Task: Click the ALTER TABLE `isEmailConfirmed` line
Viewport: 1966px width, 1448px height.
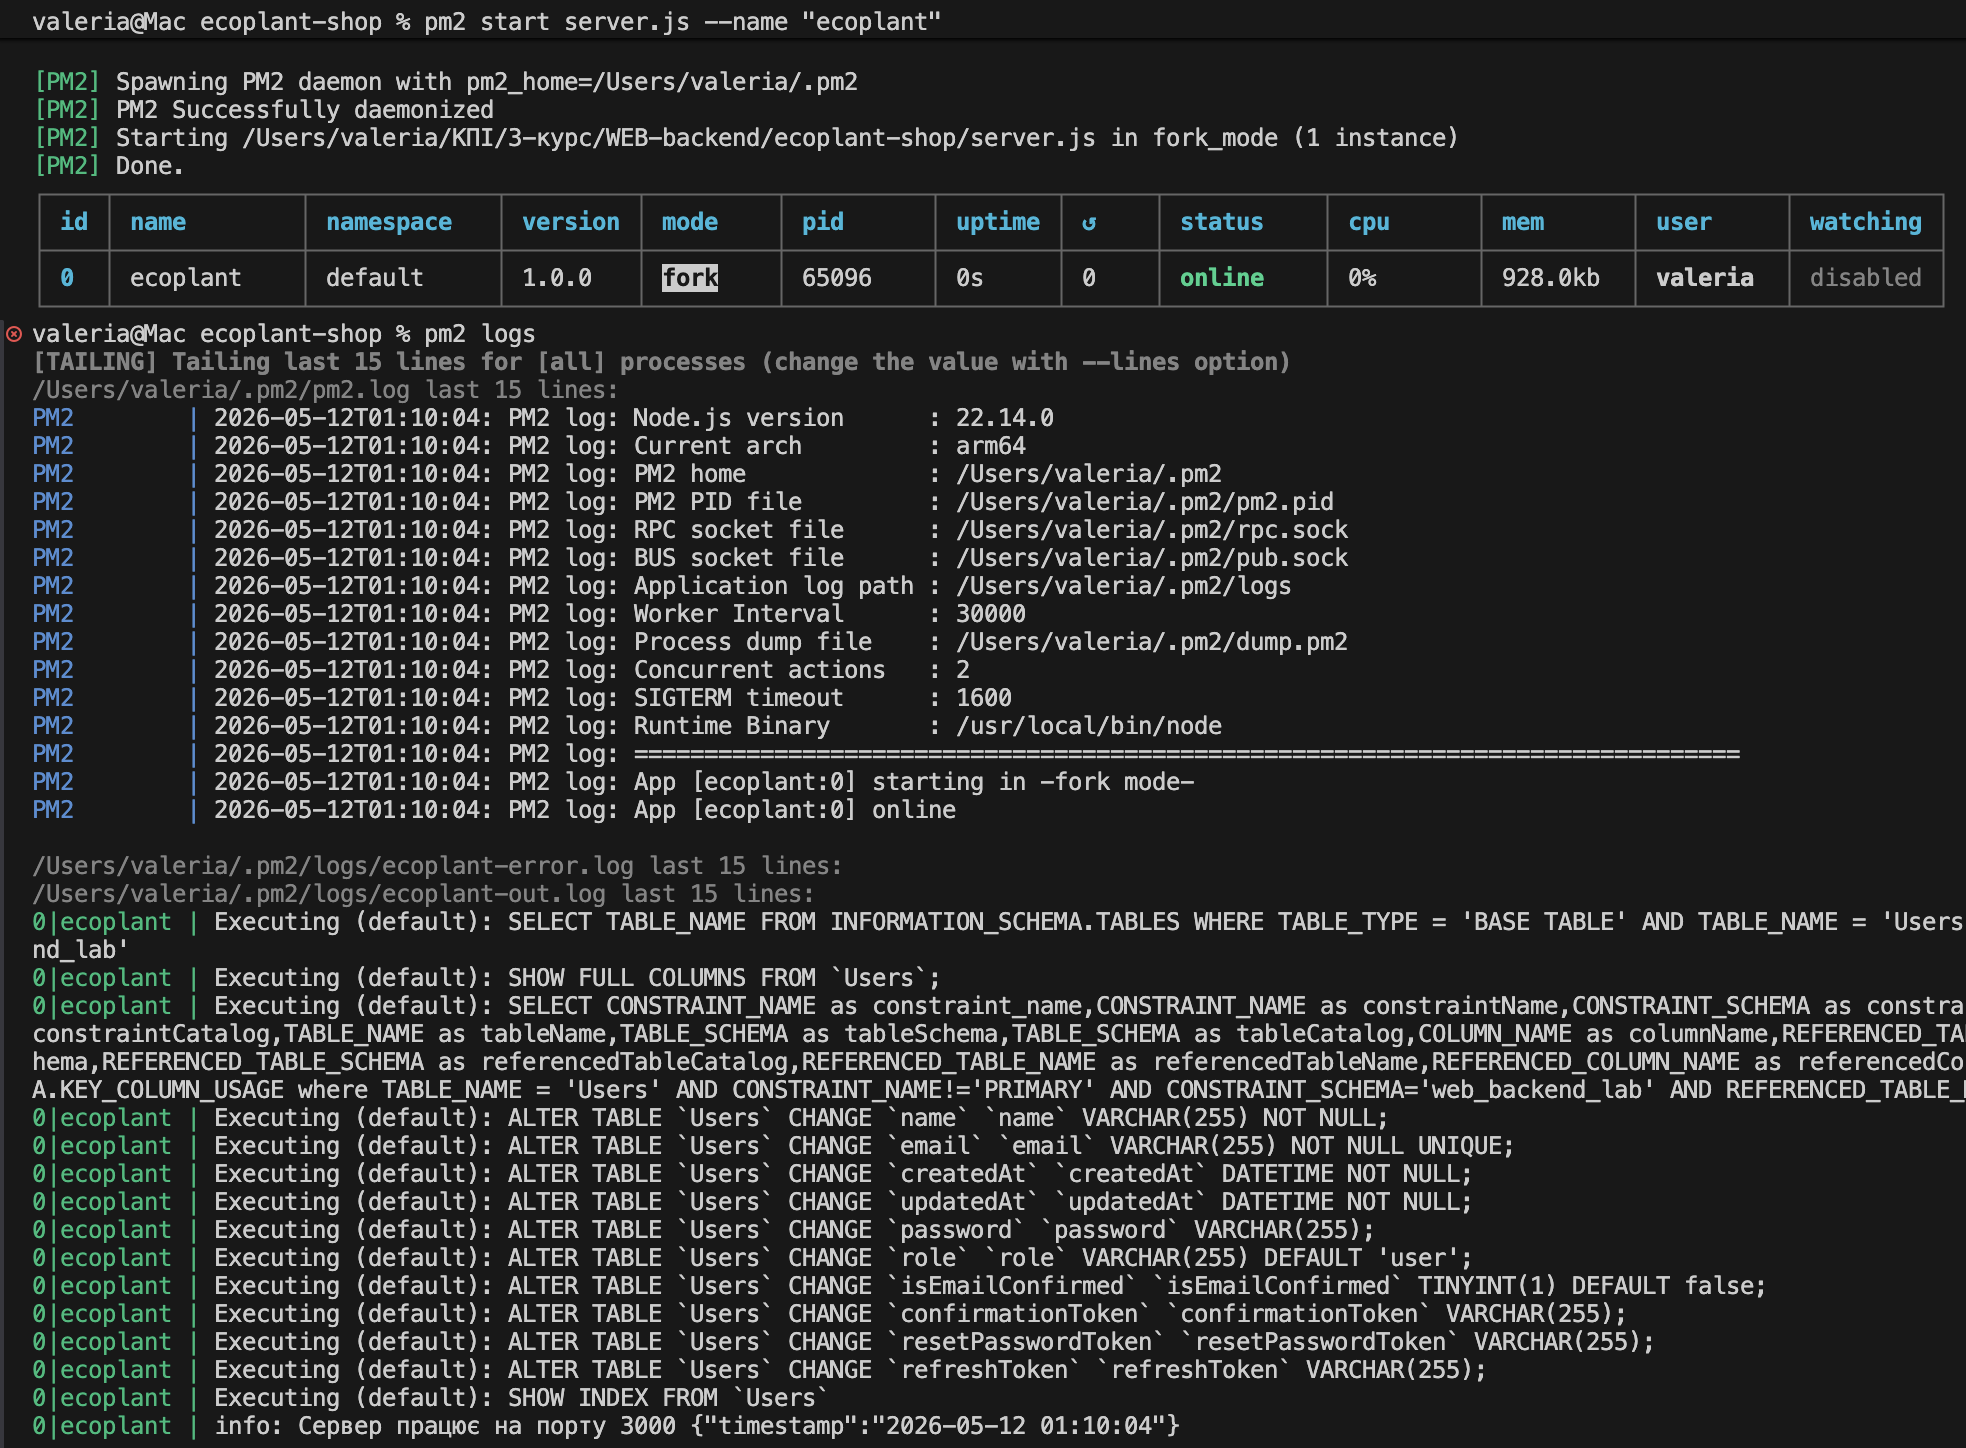Action: pyautogui.click(x=900, y=1286)
